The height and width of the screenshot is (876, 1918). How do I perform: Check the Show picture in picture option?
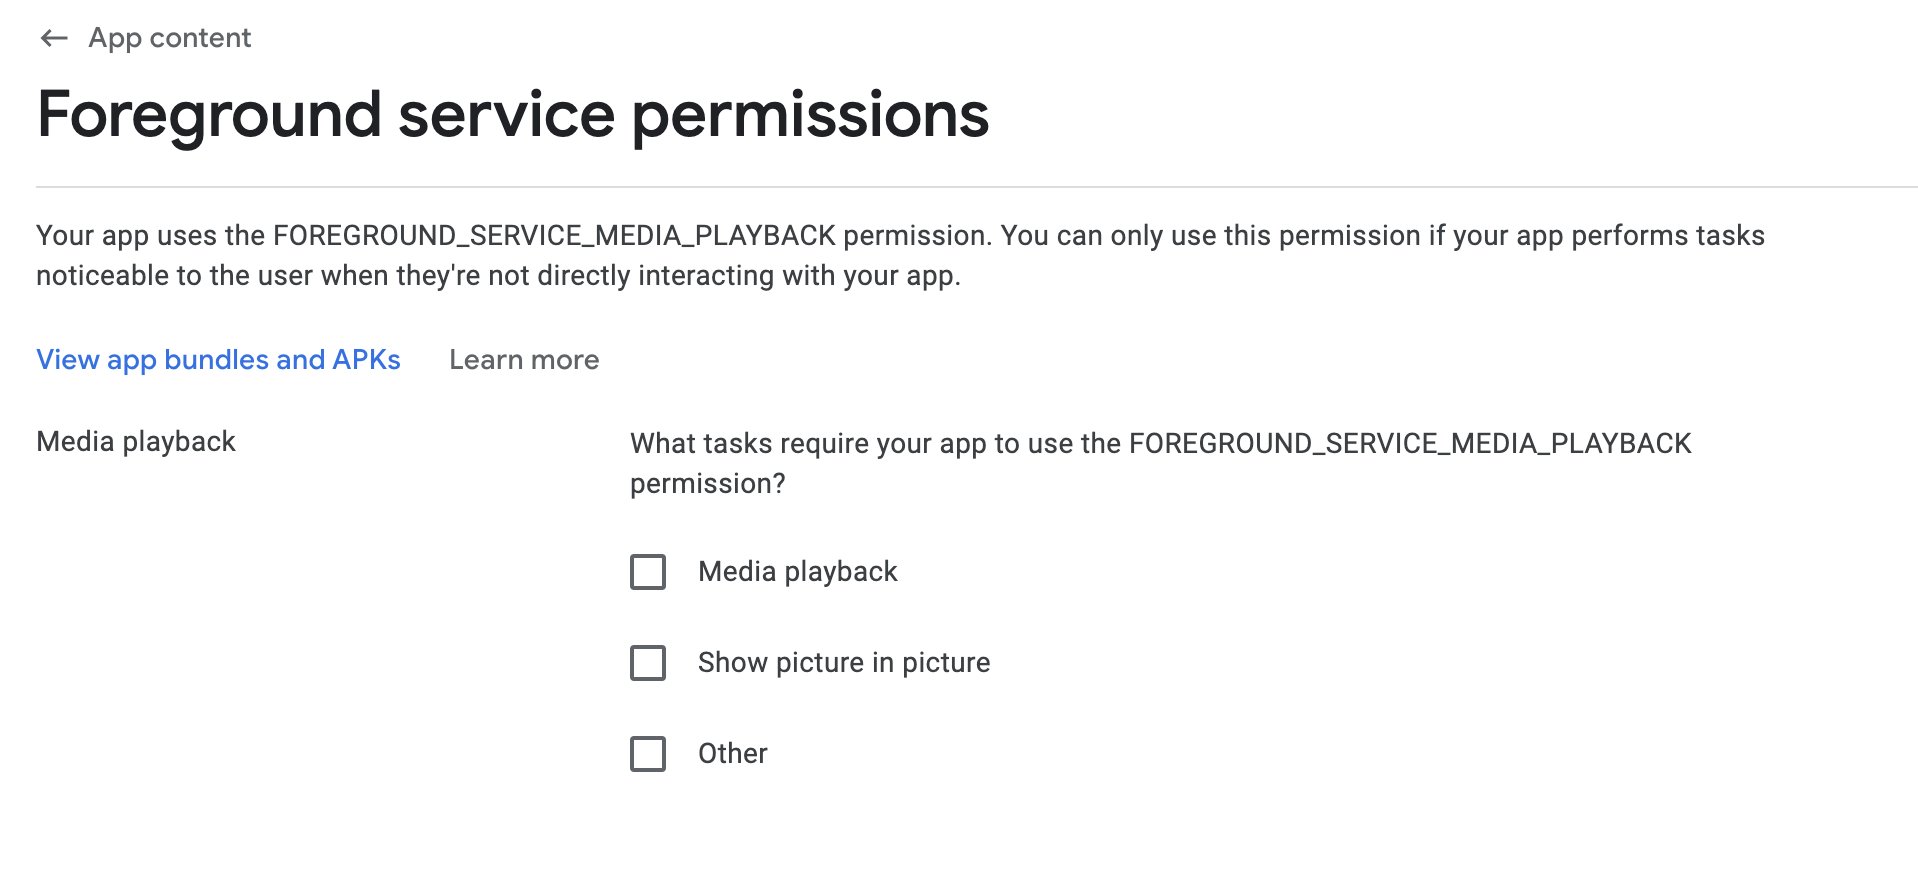coord(647,663)
